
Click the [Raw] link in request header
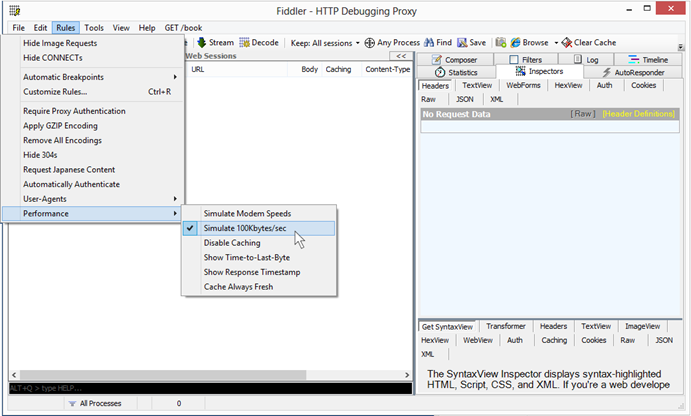pos(583,114)
